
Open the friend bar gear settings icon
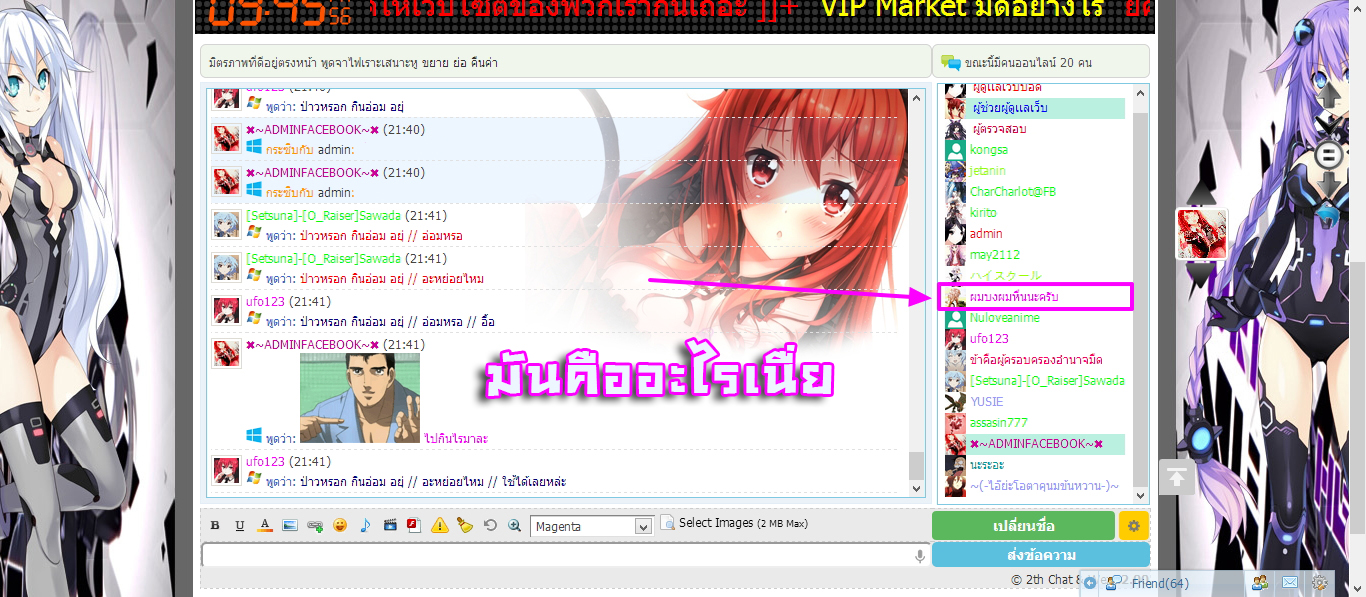[1320, 583]
